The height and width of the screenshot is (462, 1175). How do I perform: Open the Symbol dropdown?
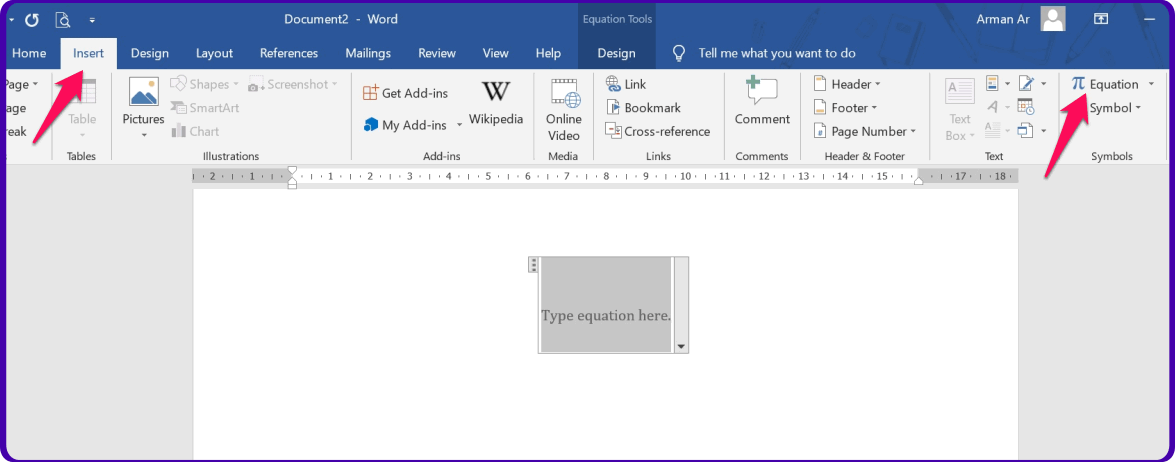pyautogui.click(x=1115, y=108)
